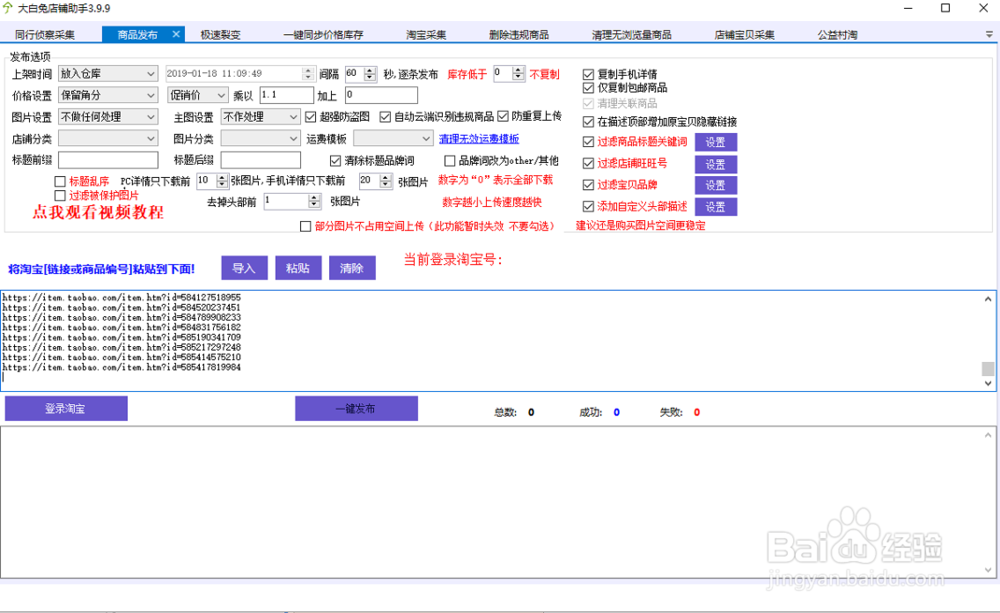Click 设置 button for 过滤商品标题关键词

716,142
